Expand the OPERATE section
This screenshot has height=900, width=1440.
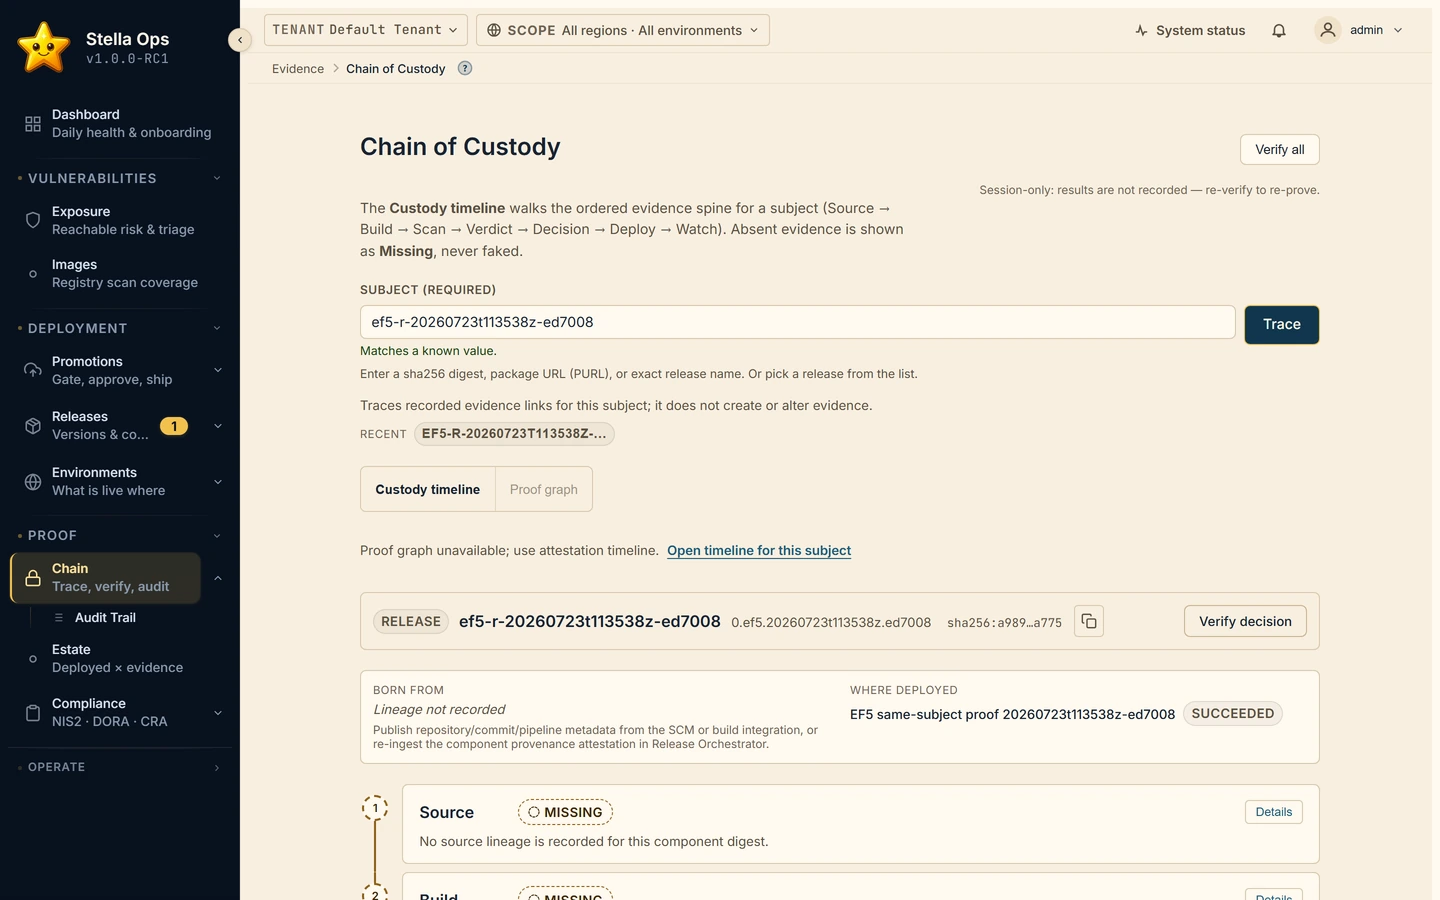click(217, 768)
